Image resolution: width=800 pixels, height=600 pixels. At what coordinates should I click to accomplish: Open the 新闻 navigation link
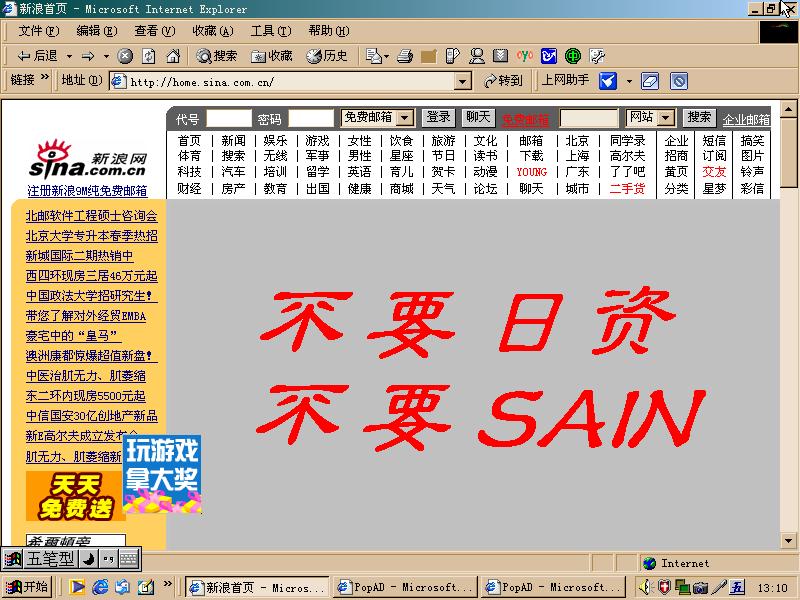[x=233, y=140]
